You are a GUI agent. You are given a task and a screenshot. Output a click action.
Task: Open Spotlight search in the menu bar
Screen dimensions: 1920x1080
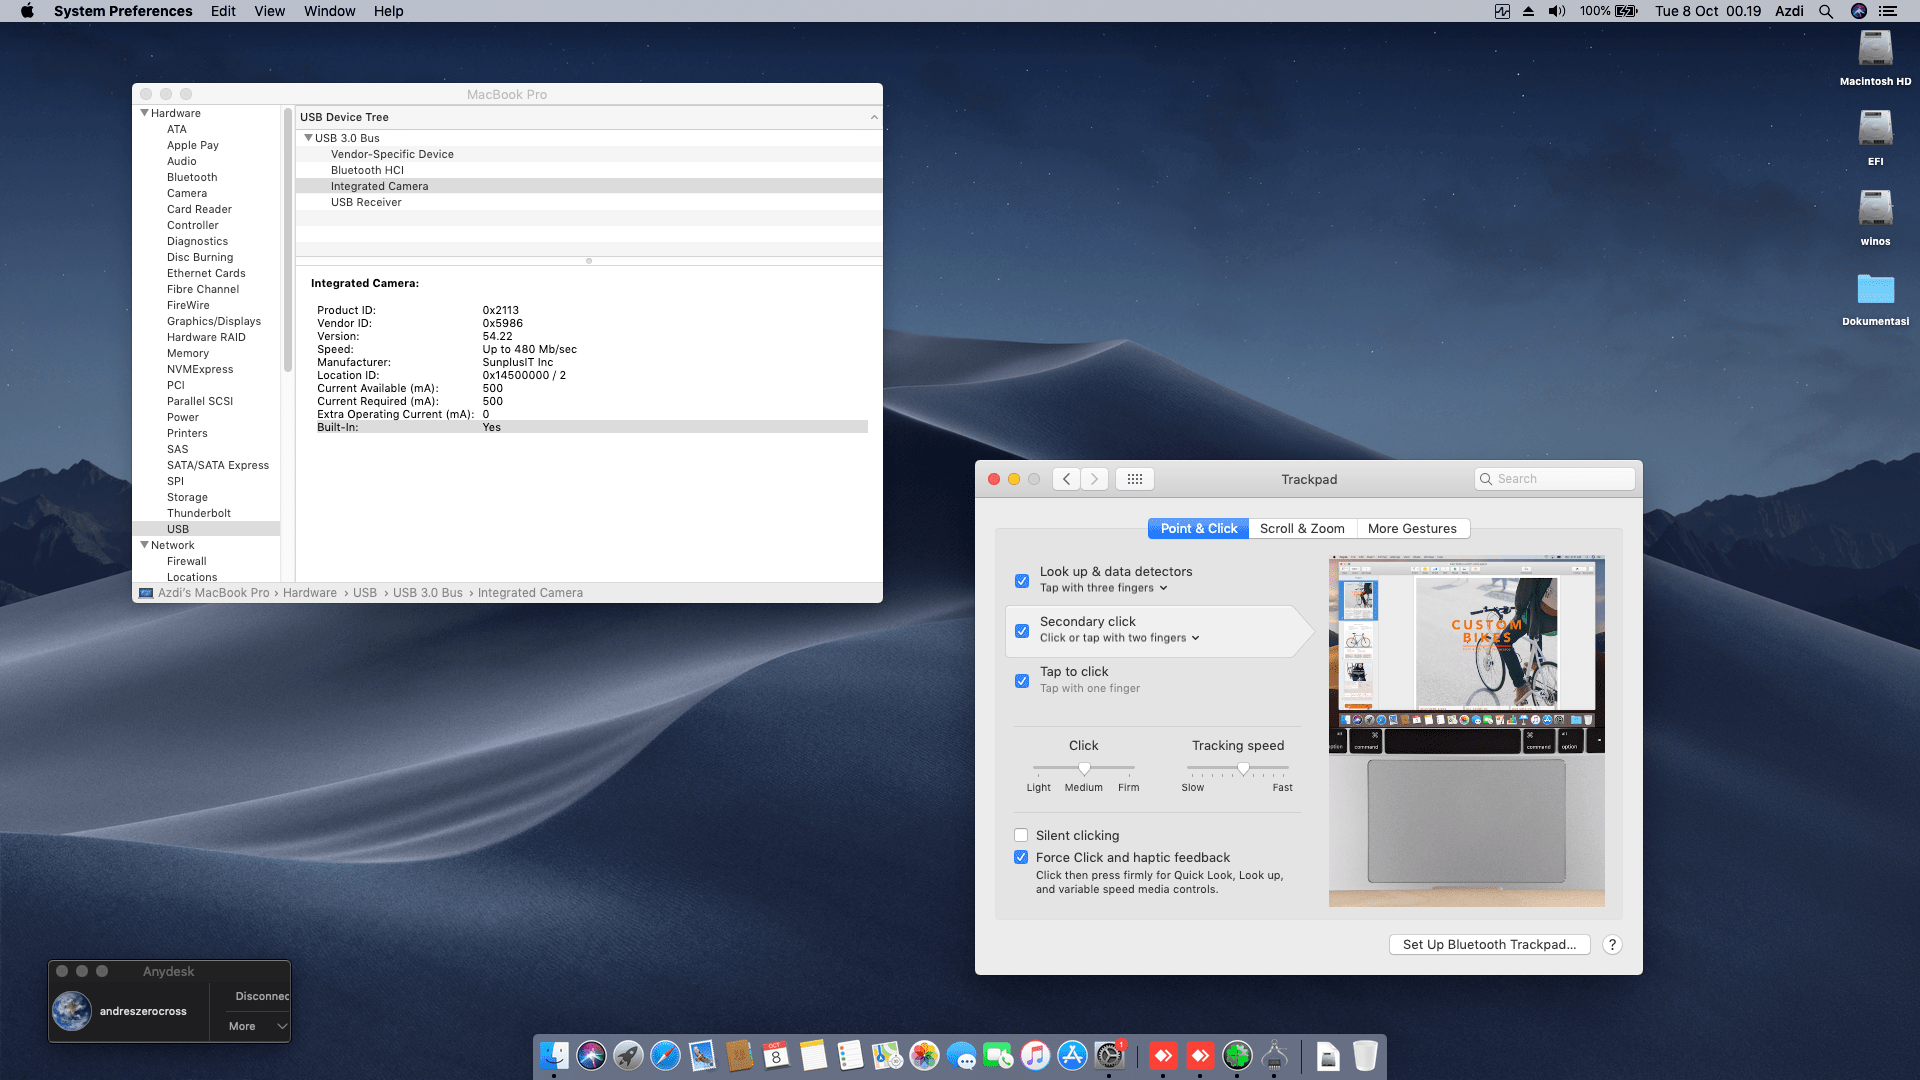pyautogui.click(x=1826, y=11)
